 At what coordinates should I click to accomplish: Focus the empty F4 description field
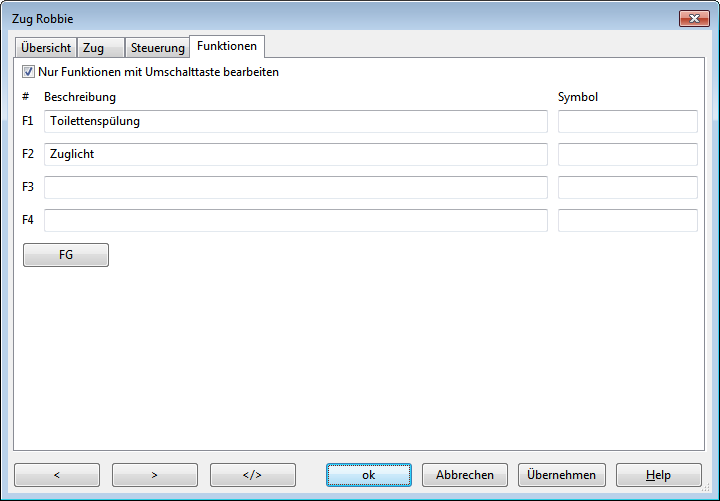coord(295,220)
